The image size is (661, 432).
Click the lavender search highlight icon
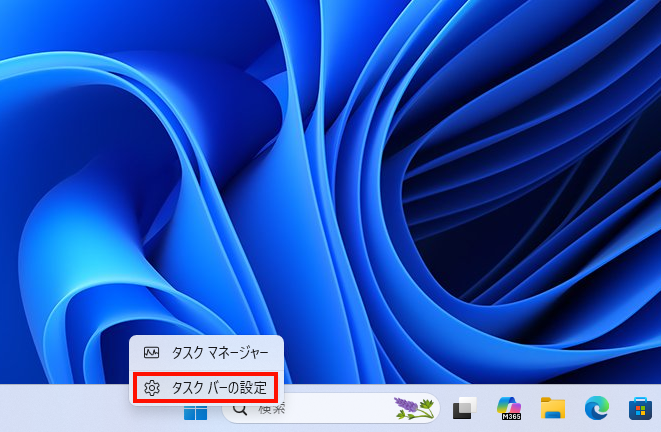414,408
